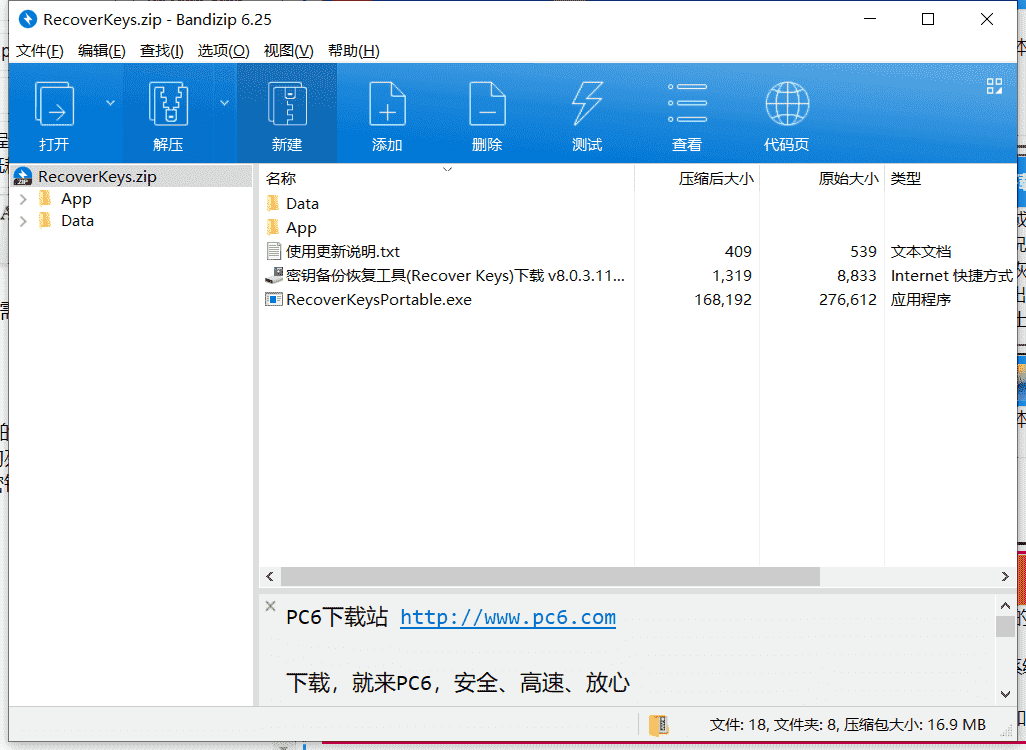Minimize the Bandizip window
Image resolution: width=1026 pixels, height=750 pixels.
pos(870,20)
